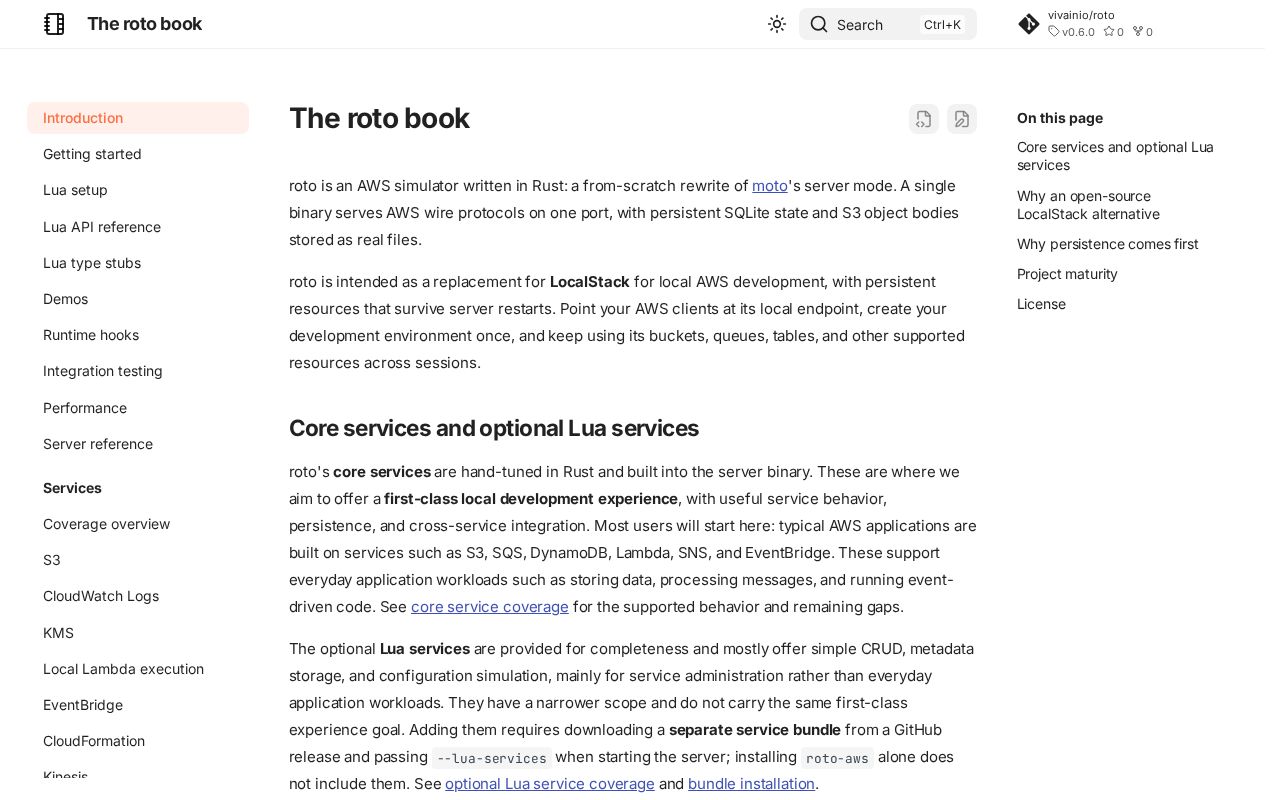The height and width of the screenshot is (800, 1280).
Task: Open Server reference page
Action: (98, 444)
